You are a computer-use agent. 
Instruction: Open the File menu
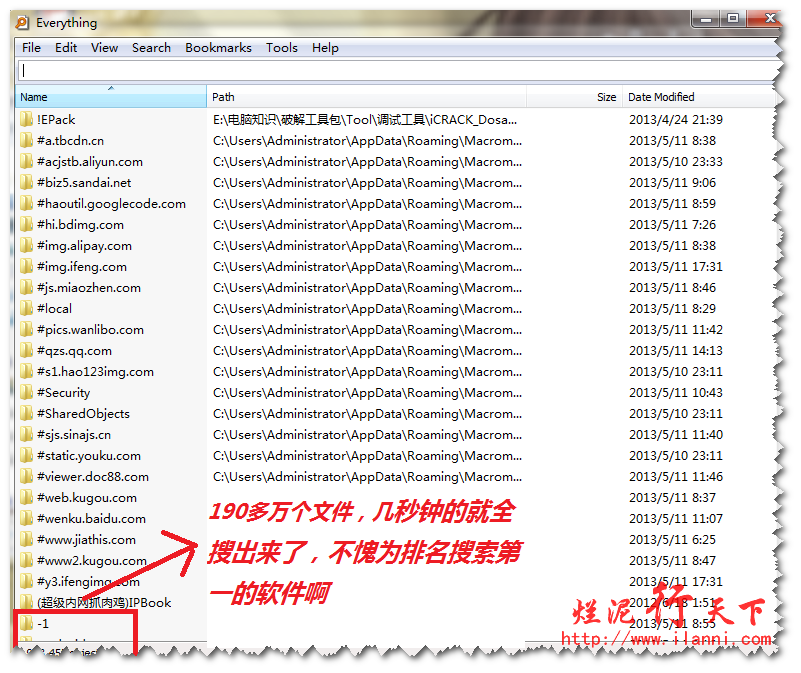(31, 48)
